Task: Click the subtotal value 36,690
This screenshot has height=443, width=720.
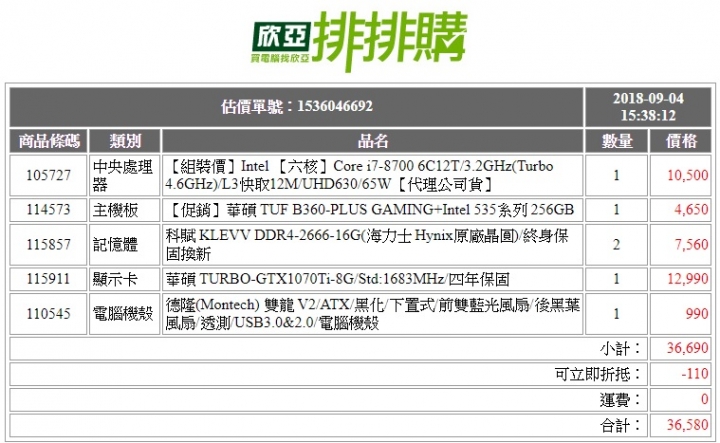Action: click(687, 348)
